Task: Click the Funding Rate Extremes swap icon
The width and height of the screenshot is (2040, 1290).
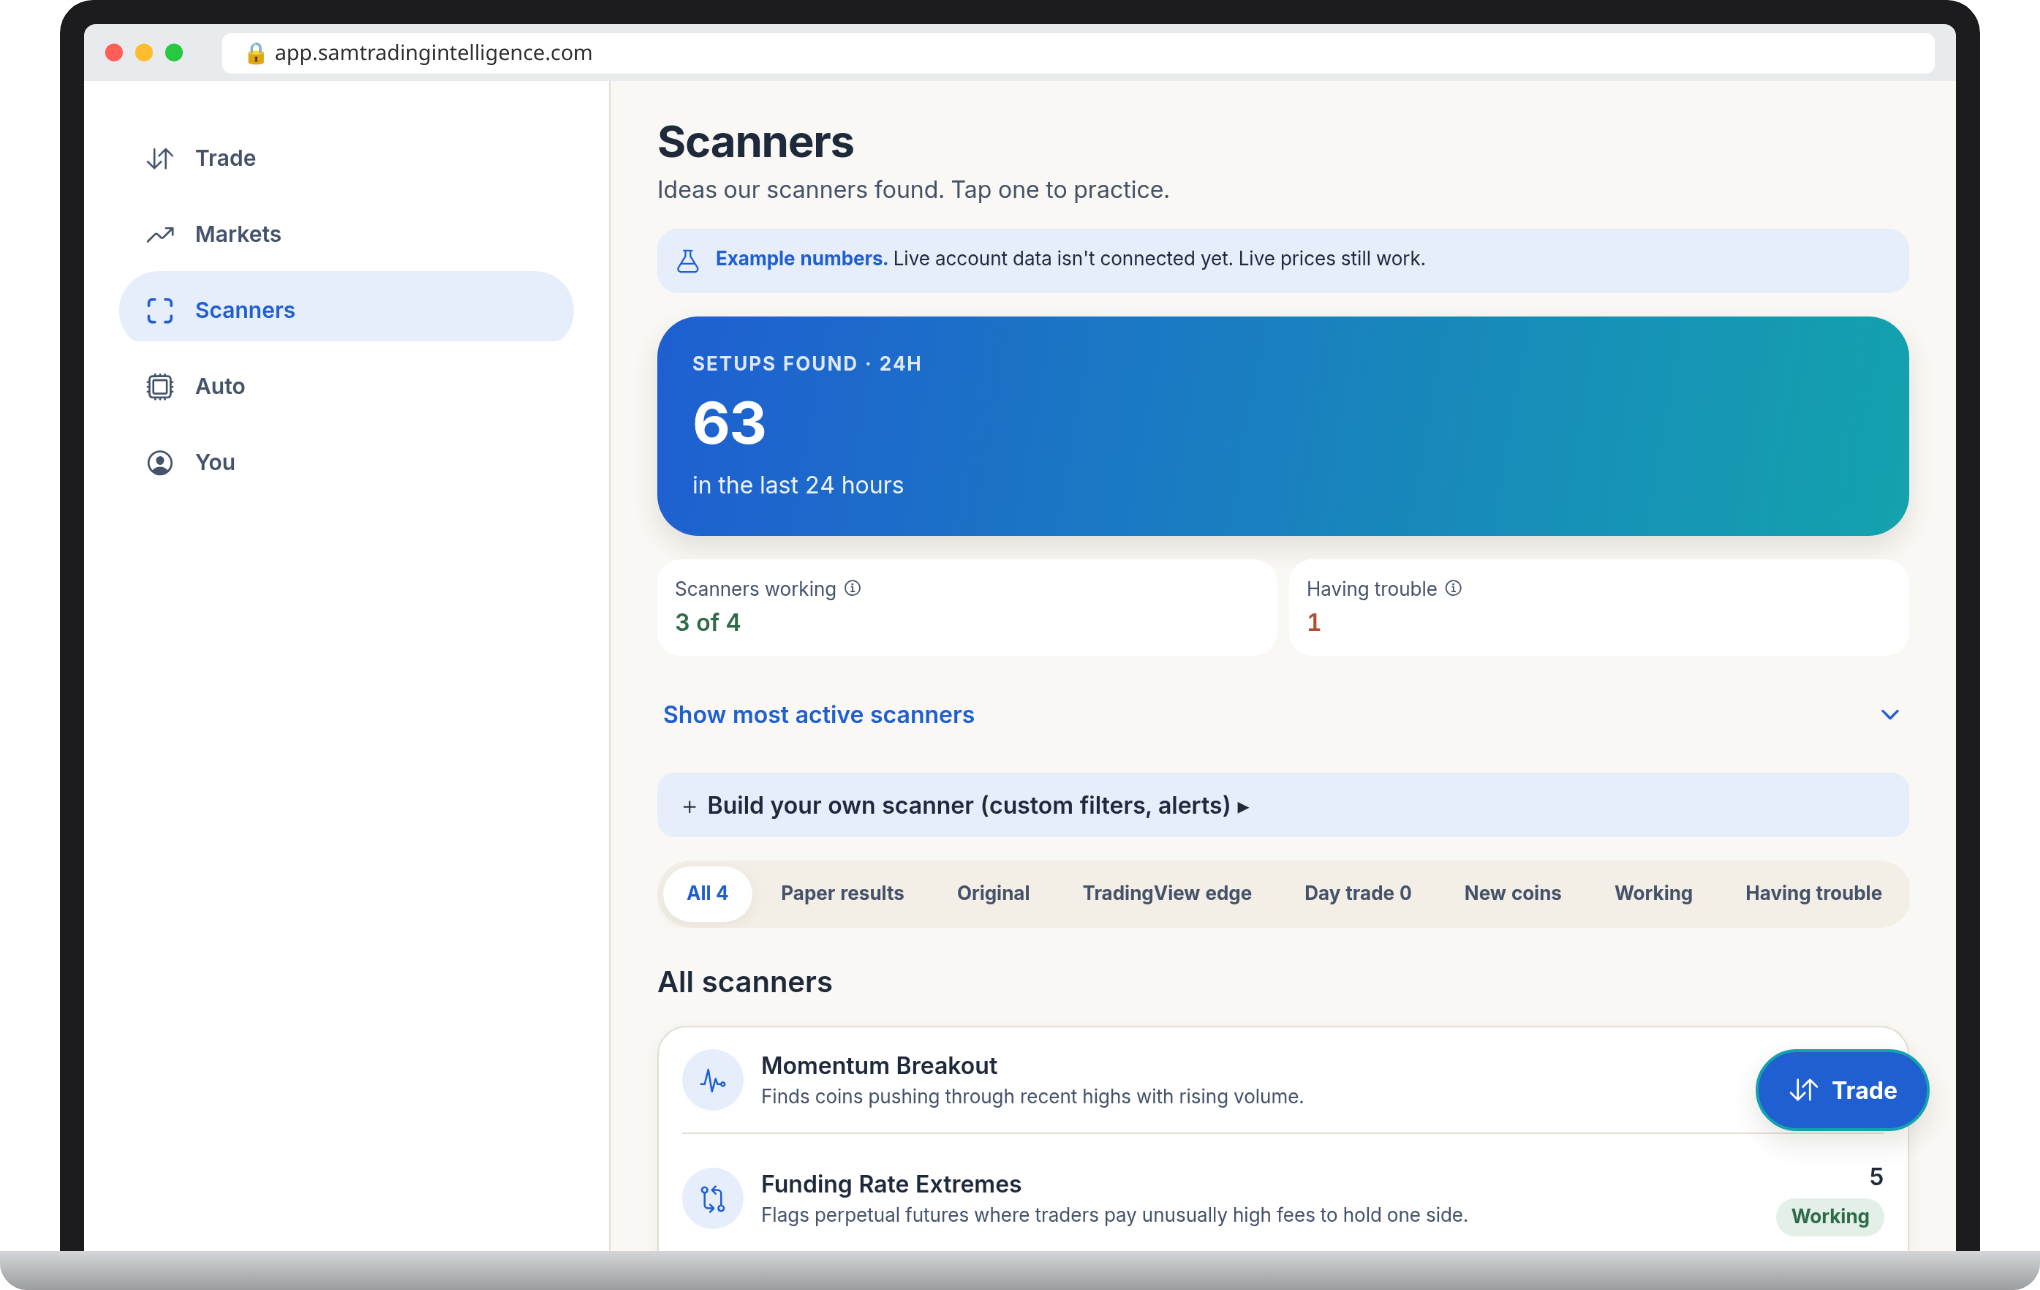Action: click(x=713, y=1198)
